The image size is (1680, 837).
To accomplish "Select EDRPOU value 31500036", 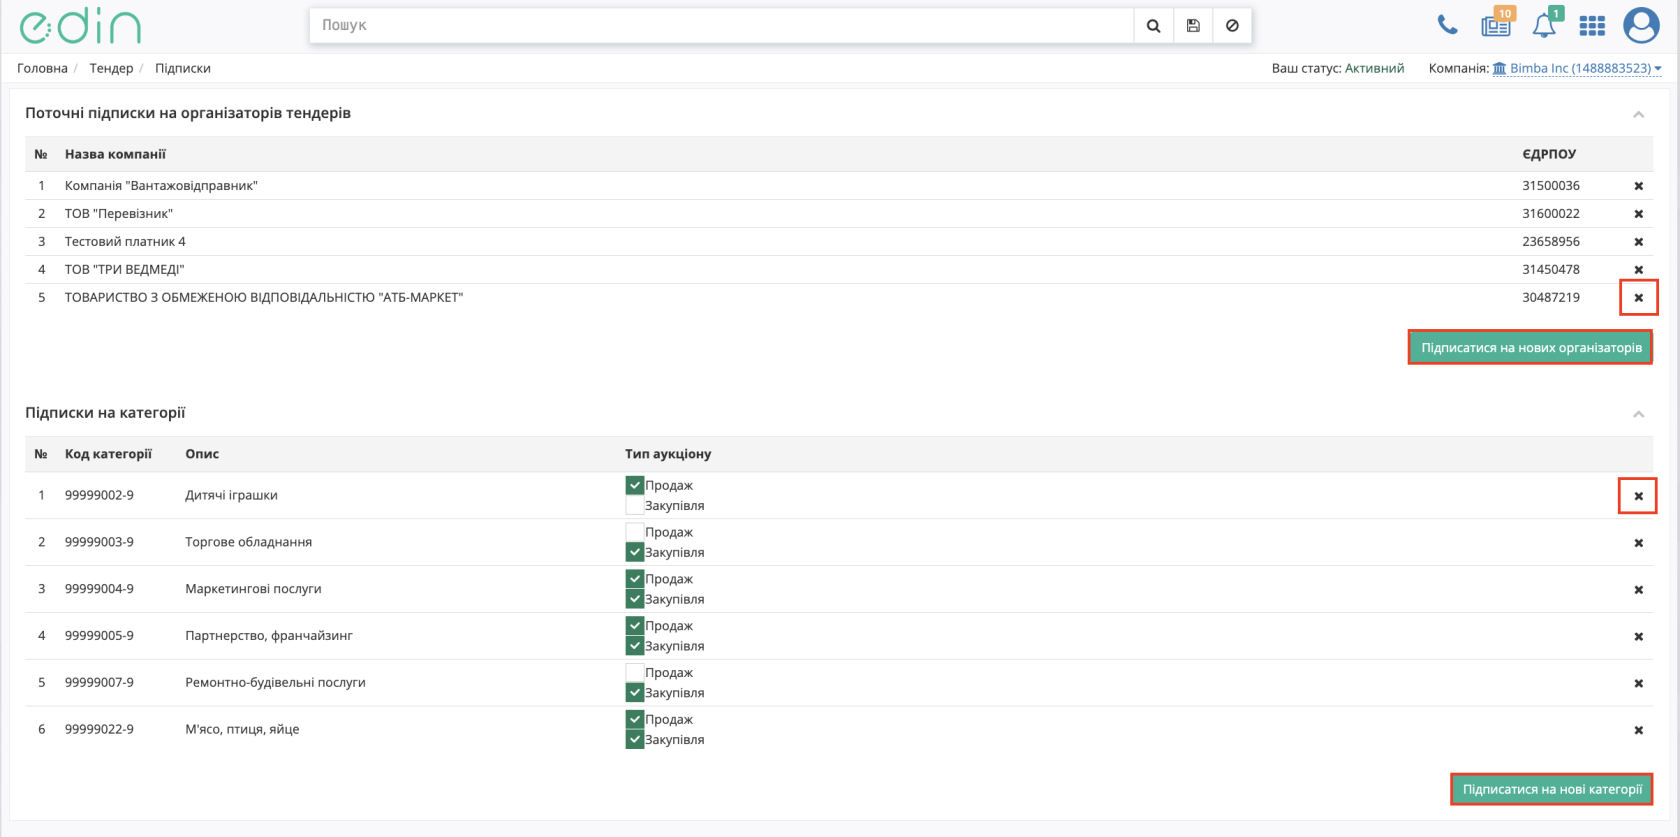I will (1551, 186).
